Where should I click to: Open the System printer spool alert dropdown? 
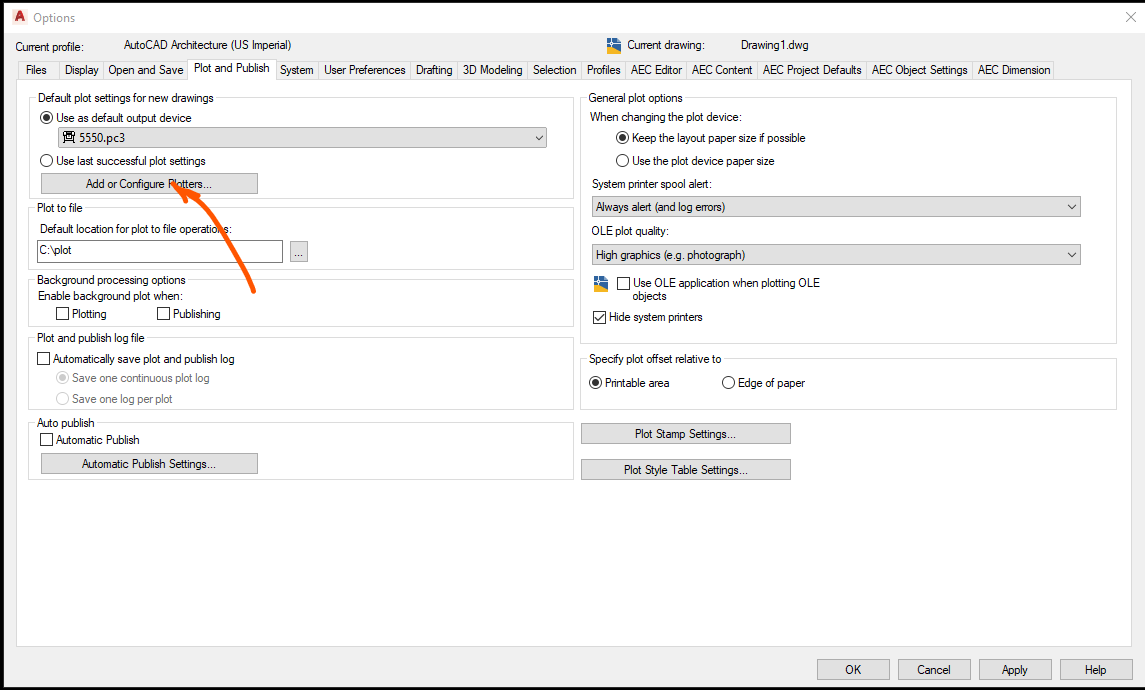1073,206
